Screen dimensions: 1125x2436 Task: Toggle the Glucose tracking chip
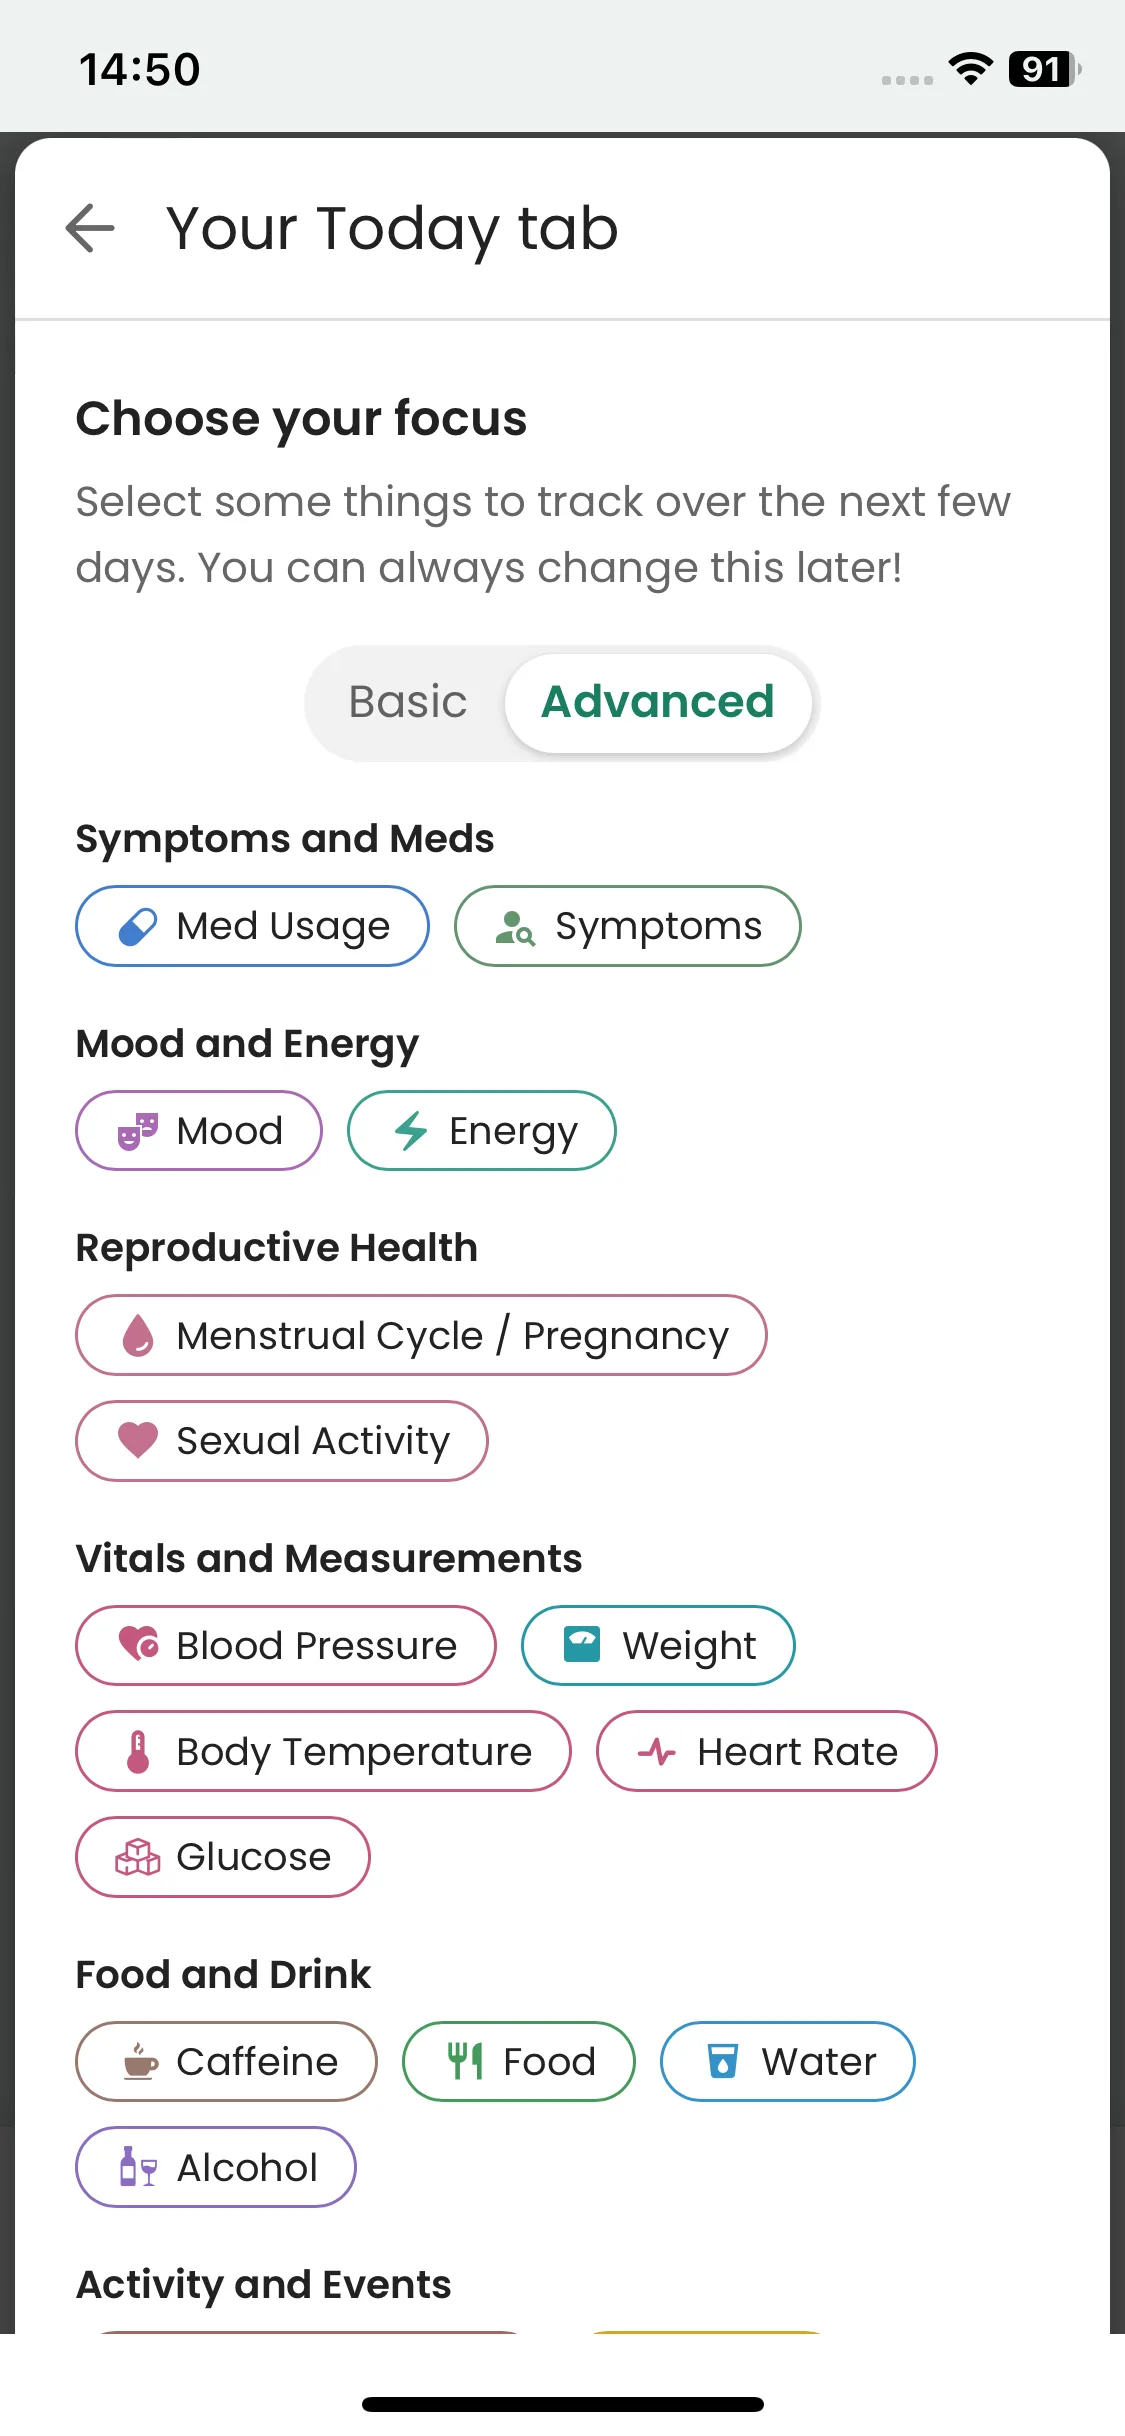(x=222, y=1857)
